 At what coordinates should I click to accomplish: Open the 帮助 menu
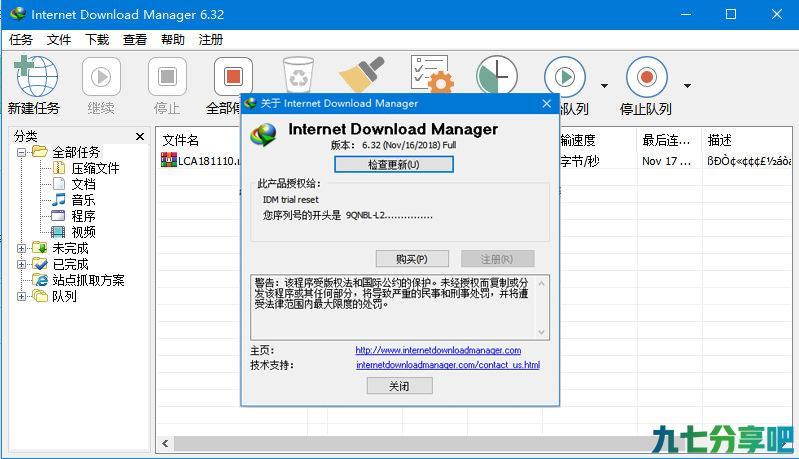pyautogui.click(x=173, y=40)
